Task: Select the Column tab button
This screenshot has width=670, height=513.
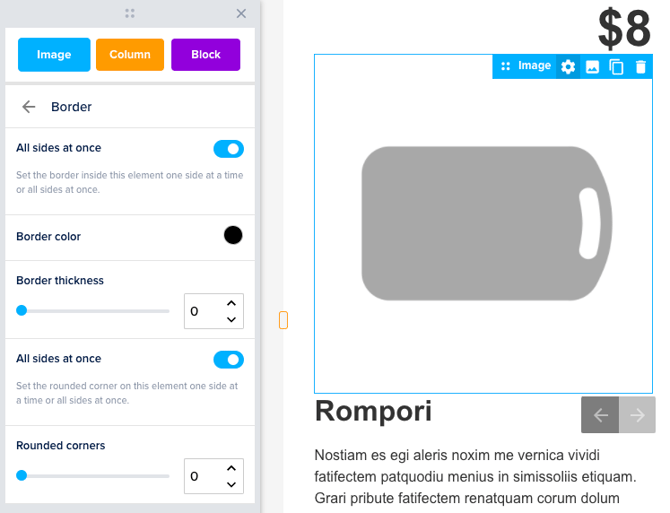Action: tap(130, 55)
